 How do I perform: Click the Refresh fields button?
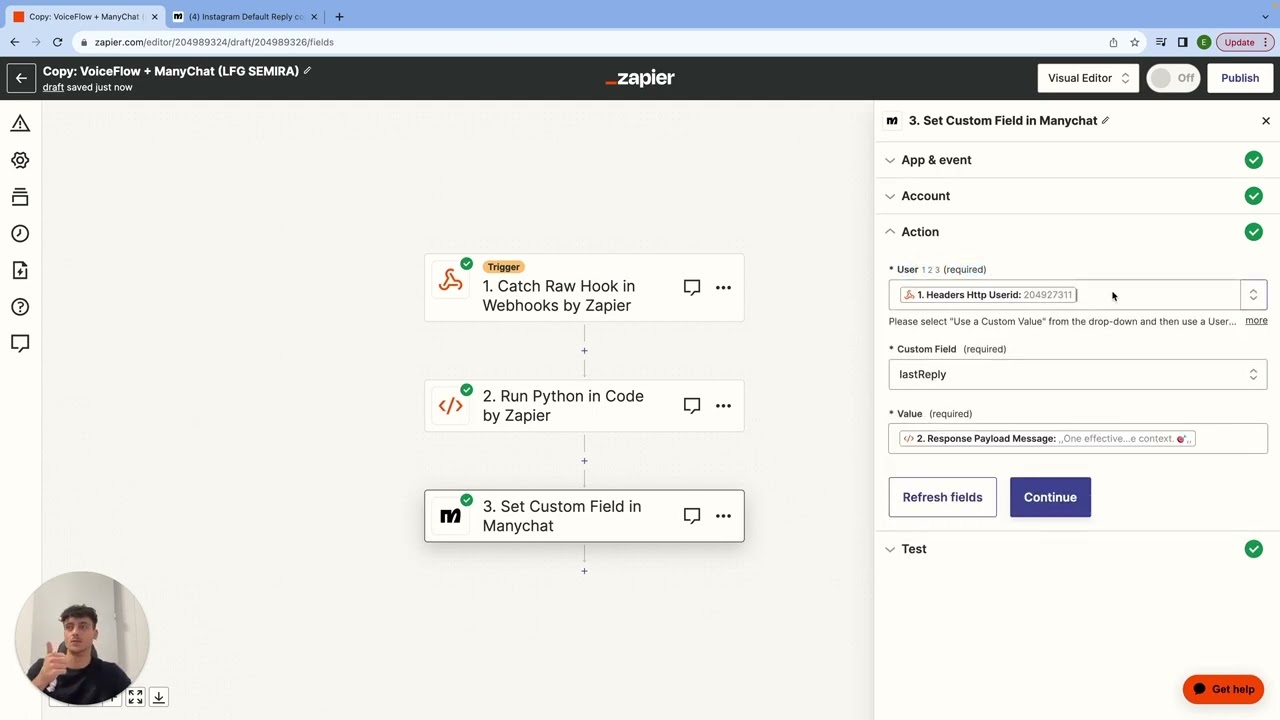(942, 497)
